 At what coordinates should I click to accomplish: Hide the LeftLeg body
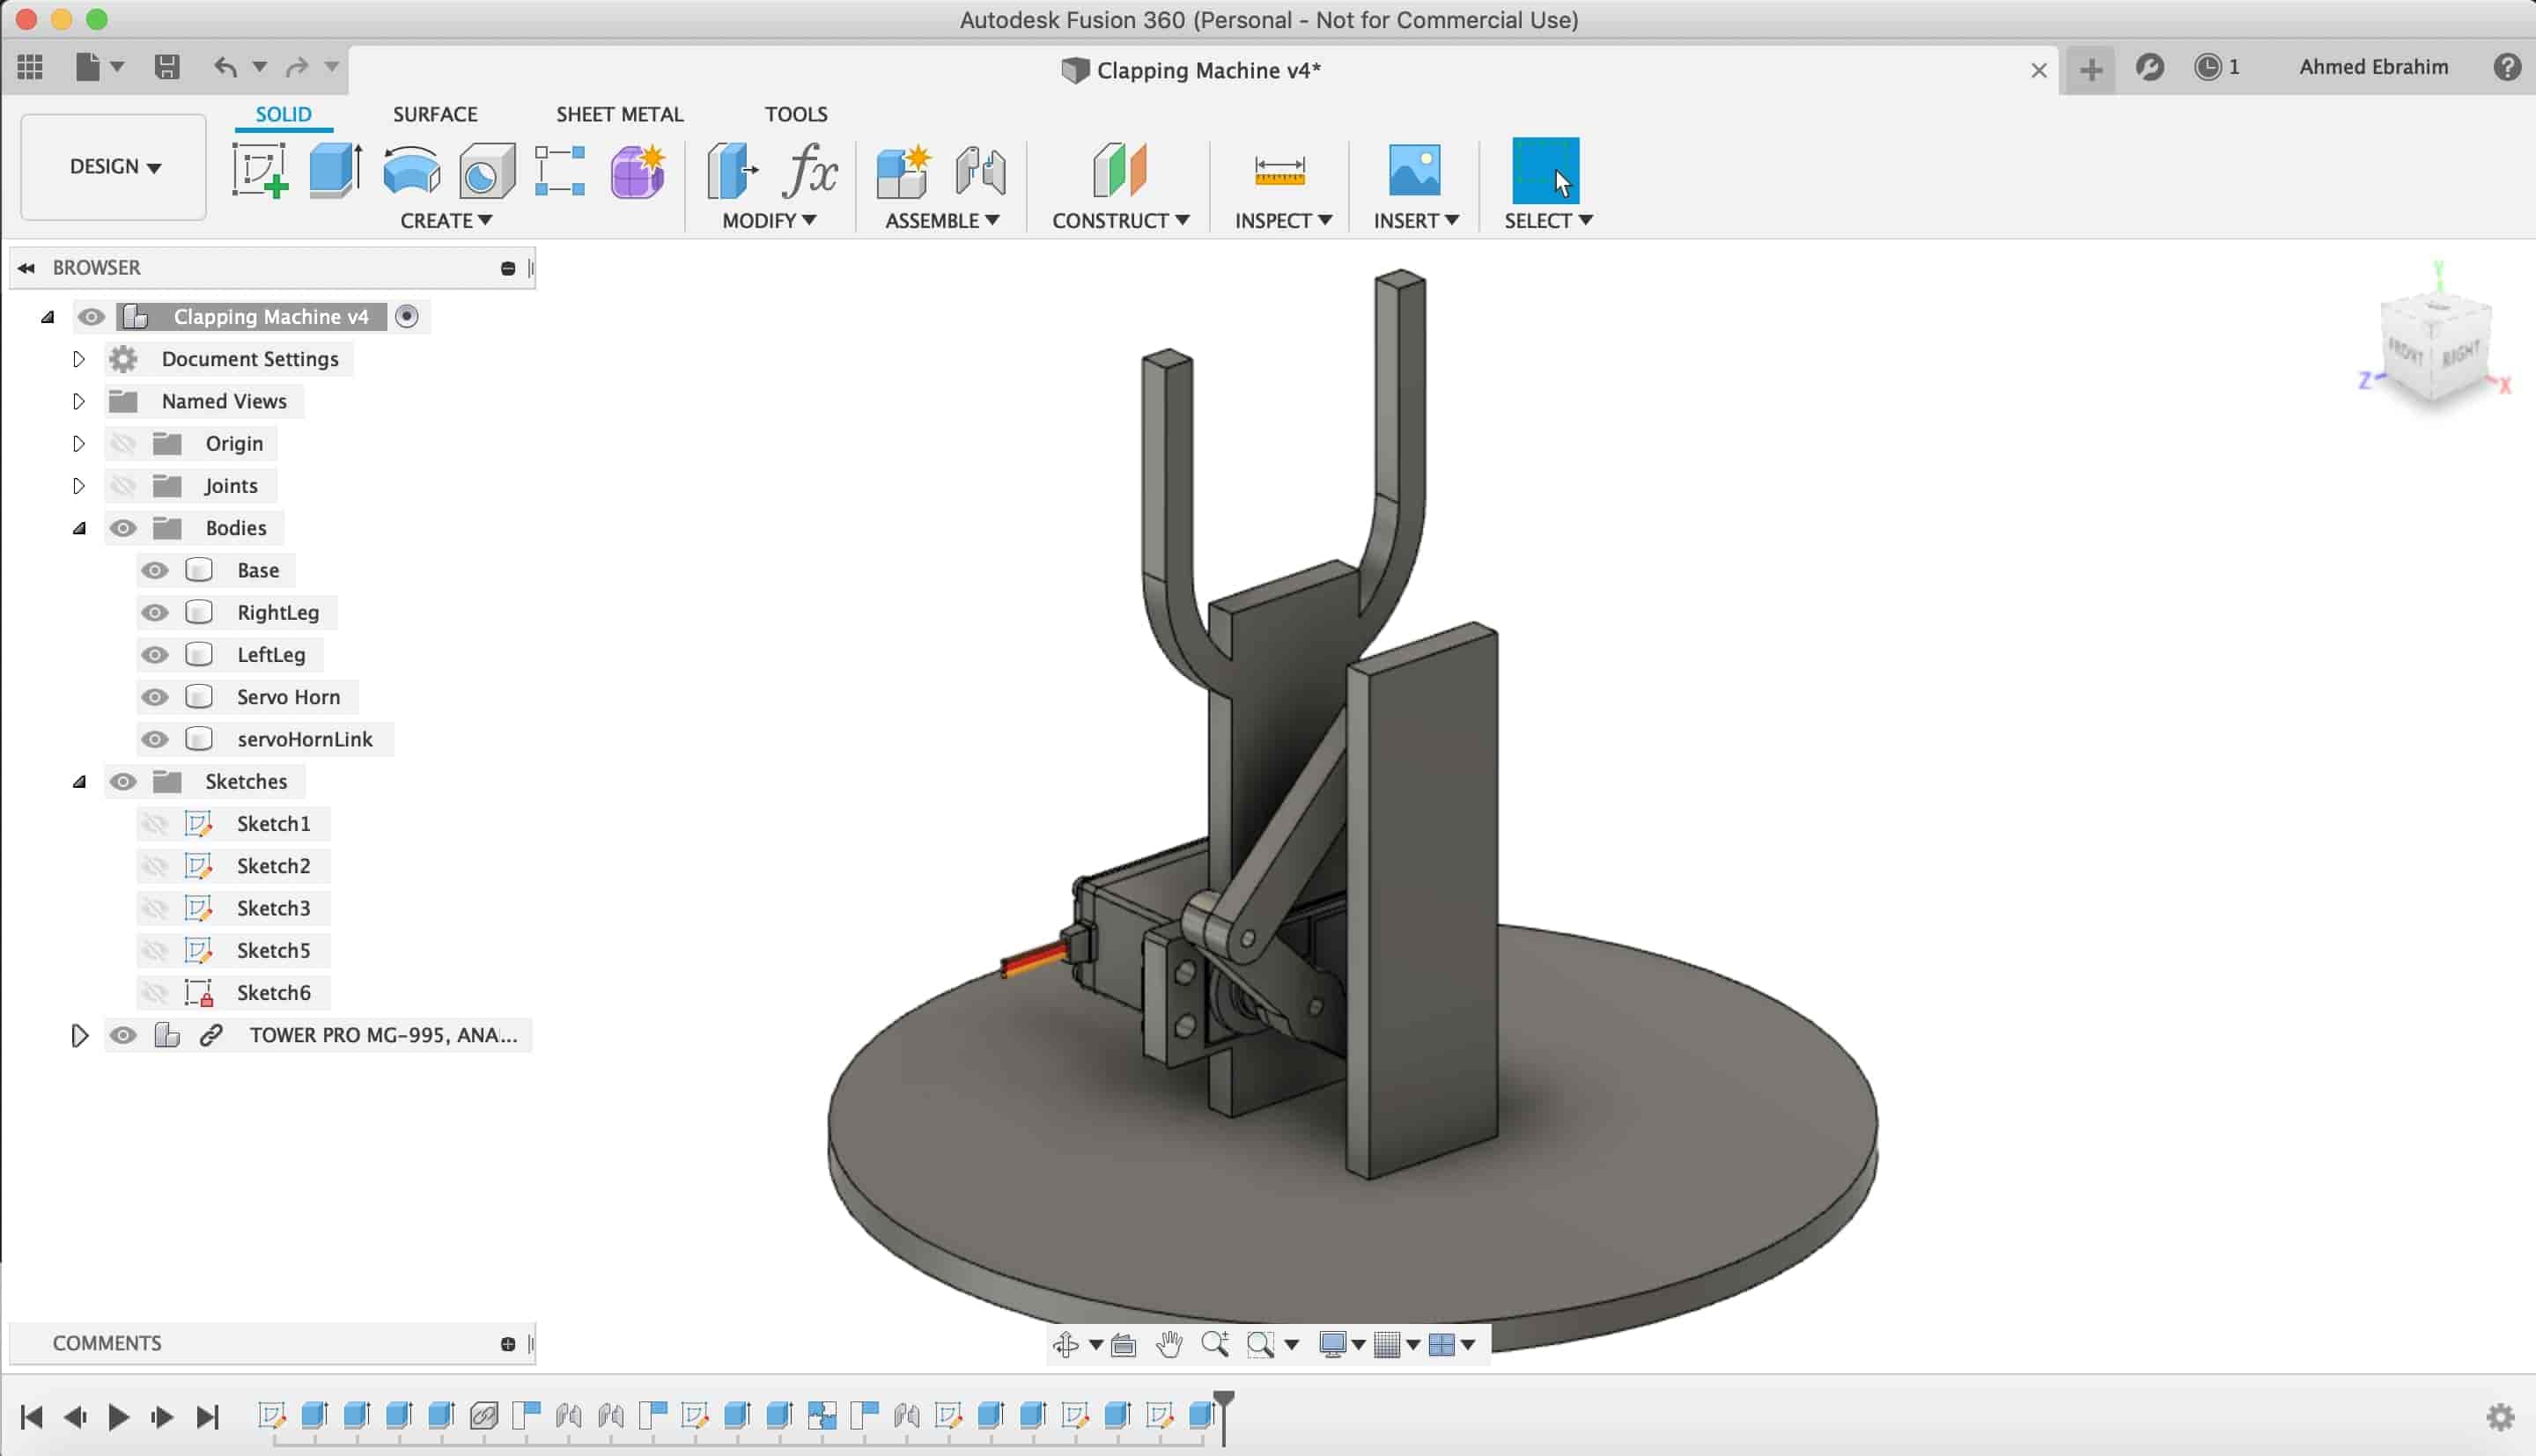tap(154, 655)
